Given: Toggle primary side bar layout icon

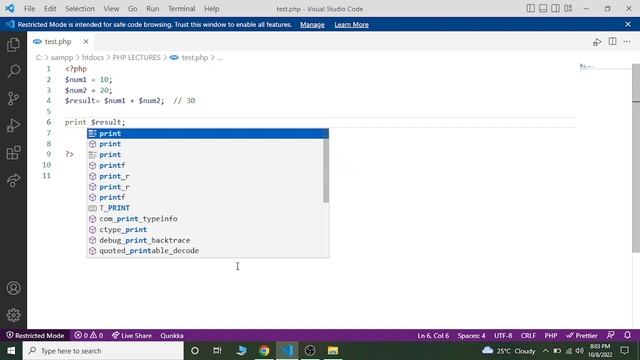Looking at the screenshot, I should (x=531, y=8).
